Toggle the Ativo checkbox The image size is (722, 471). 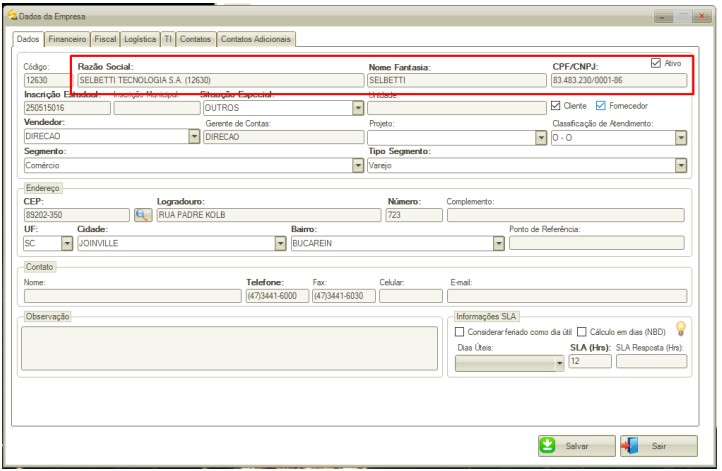point(656,63)
